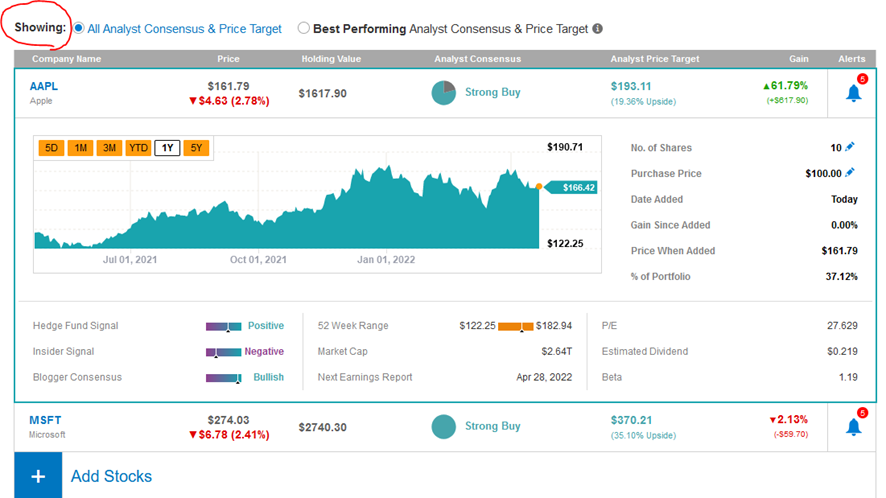Image resolution: width=886 pixels, height=498 pixels.
Task: Click the Alerts column header
Action: (x=852, y=59)
